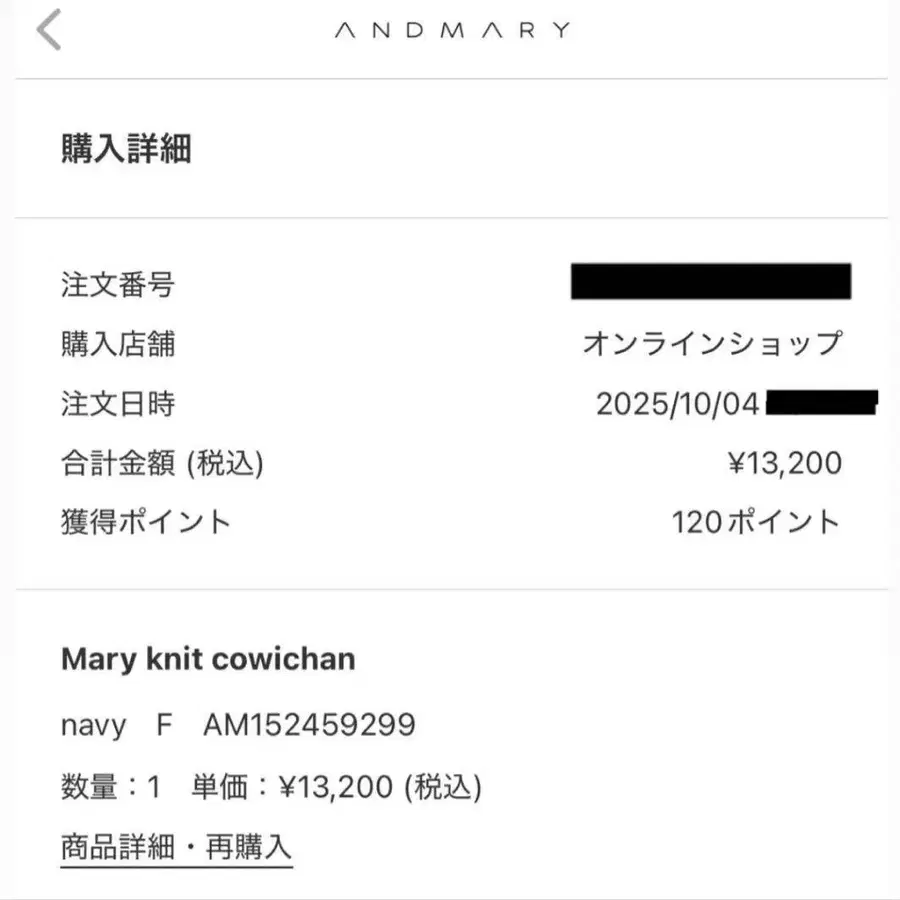This screenshot has width=900, height=900.
Task: Click the navy color text
Action: [93, 725]
